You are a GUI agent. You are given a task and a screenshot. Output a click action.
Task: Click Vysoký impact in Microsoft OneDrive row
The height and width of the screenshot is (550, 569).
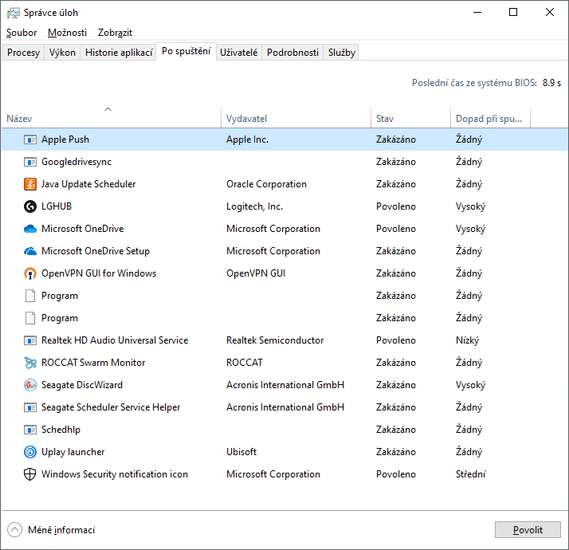470,229
